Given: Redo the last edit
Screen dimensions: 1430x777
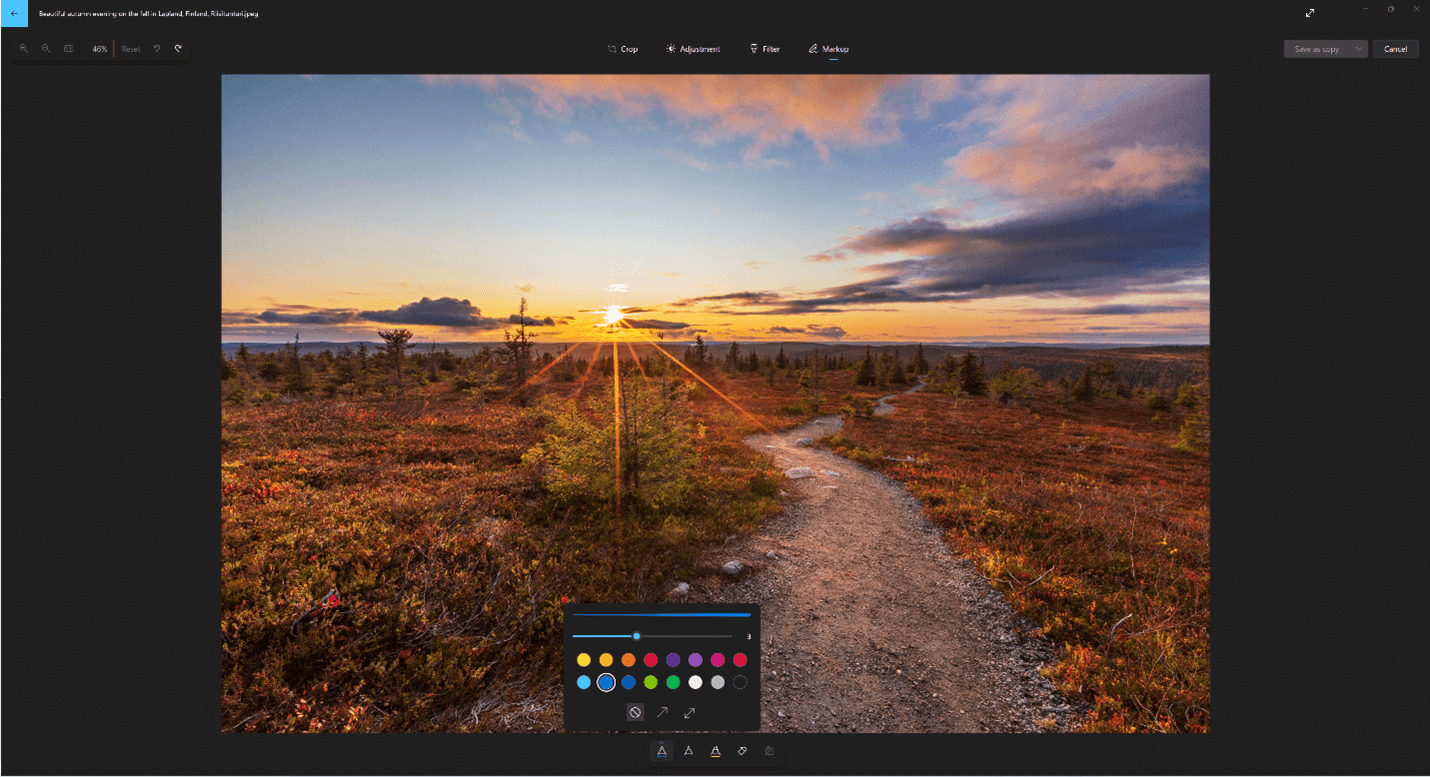Looking at the screenshot, I should tap(179, 48).
